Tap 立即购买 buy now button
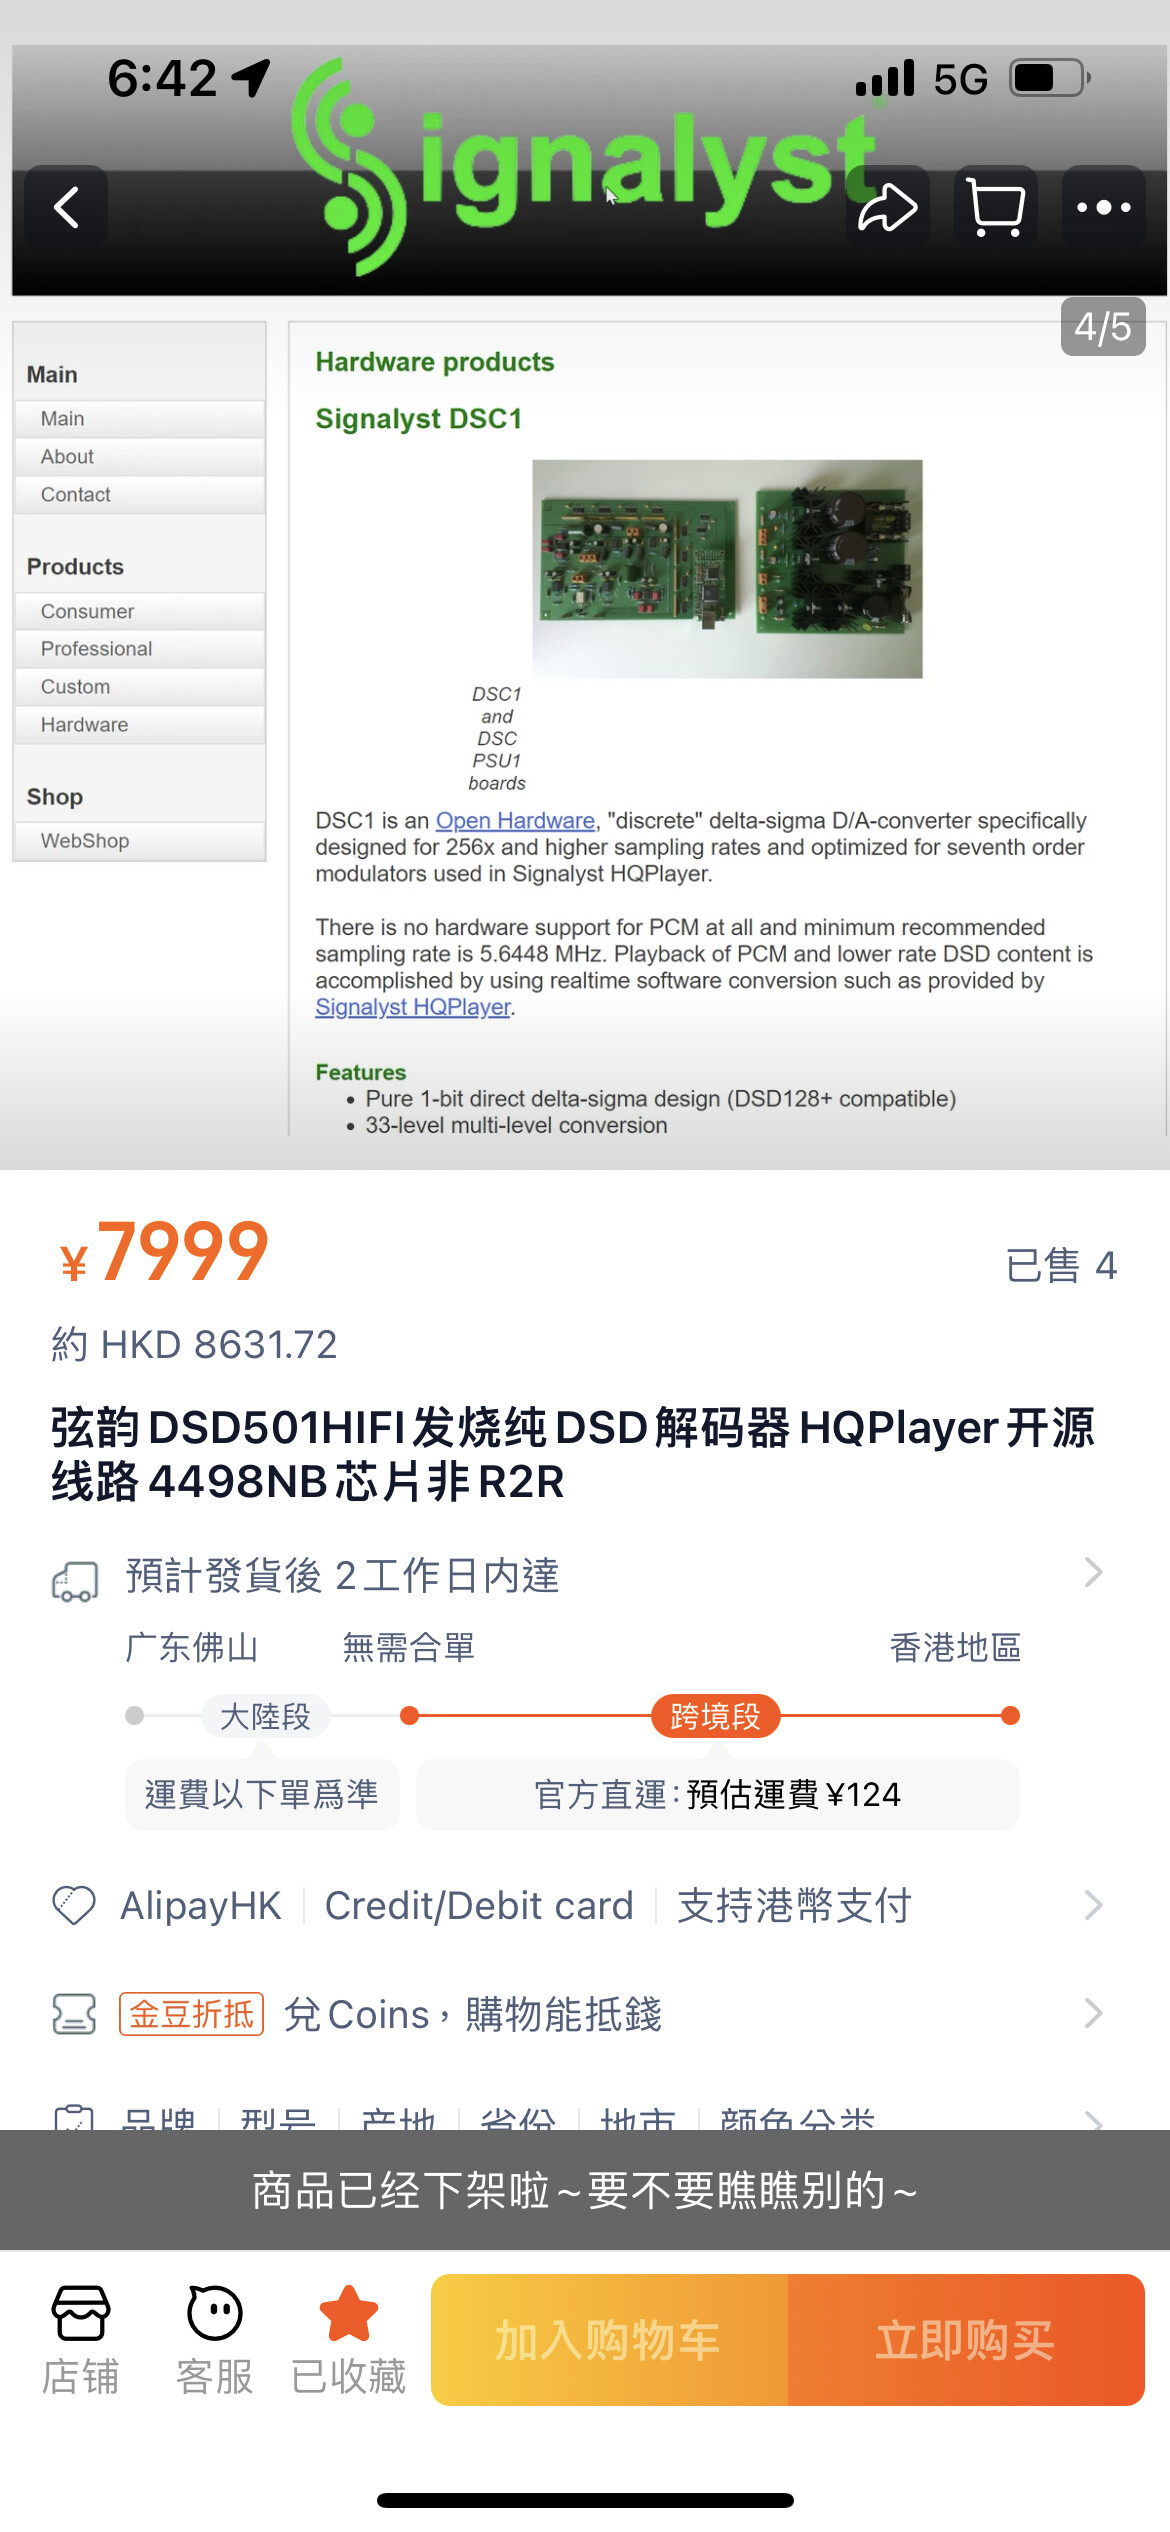The height and width of the screenshot is (2532, 1170). 966,2340
